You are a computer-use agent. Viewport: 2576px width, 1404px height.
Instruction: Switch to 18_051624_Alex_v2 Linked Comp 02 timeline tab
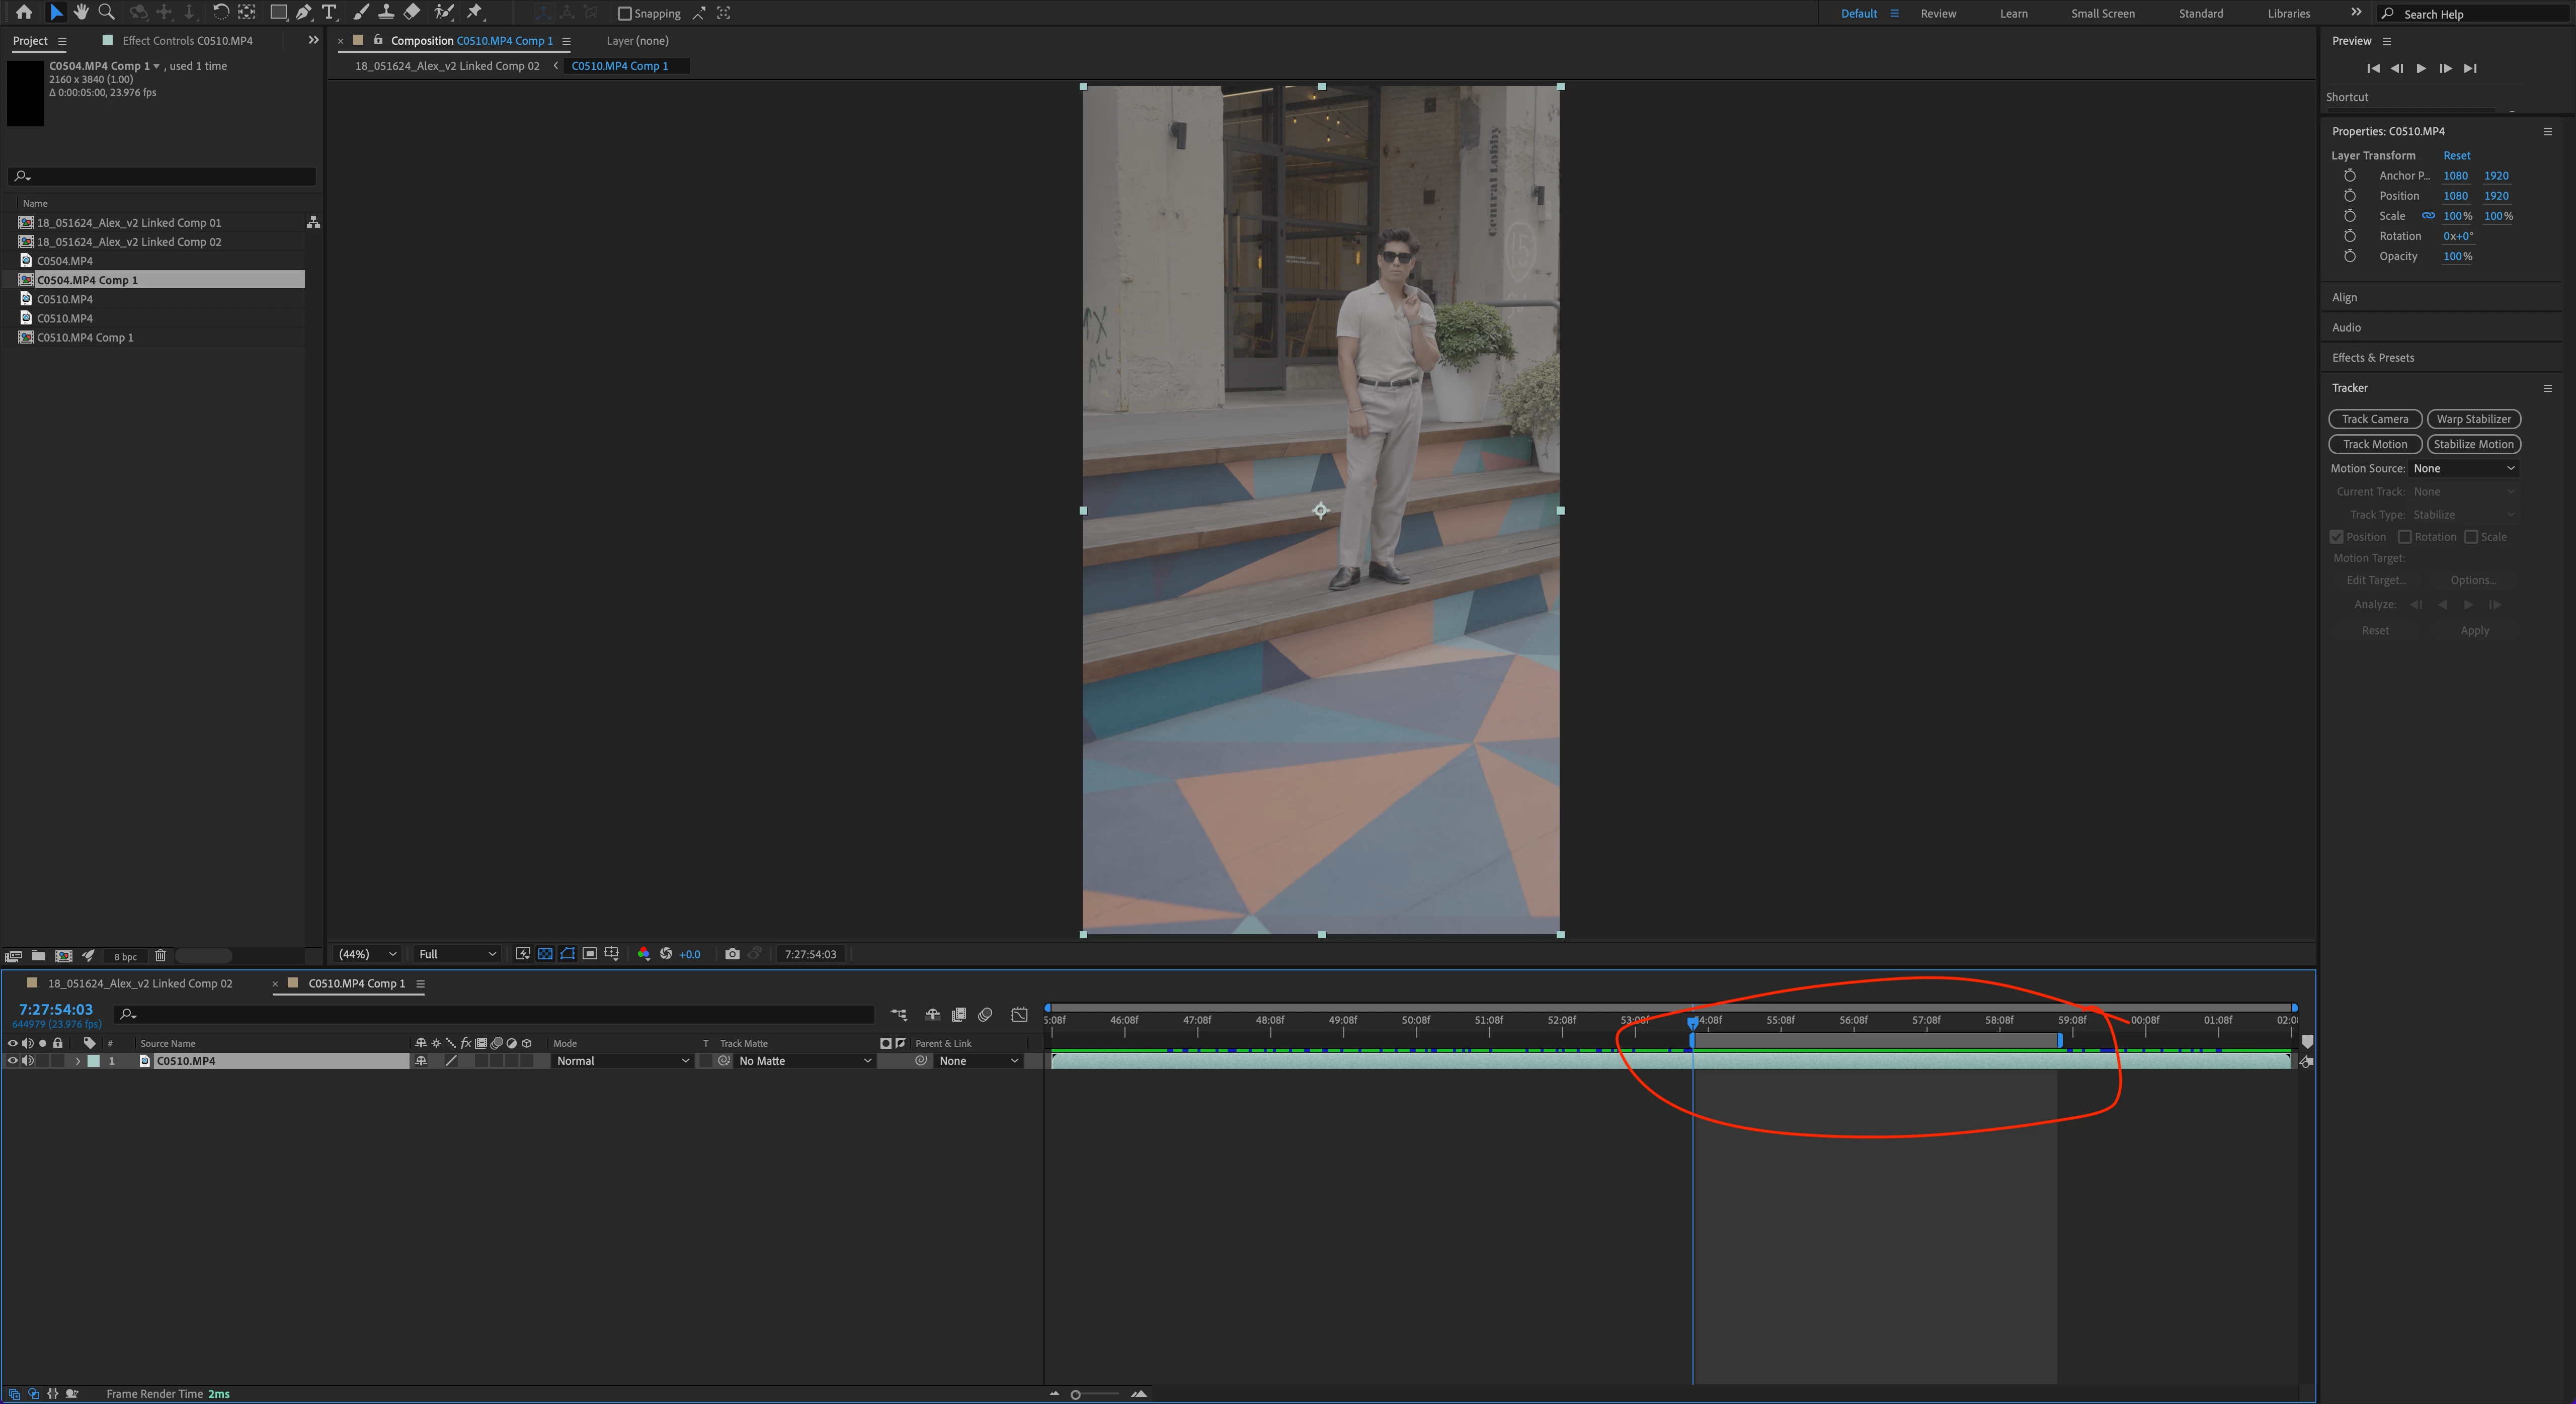tap(140, 983)
